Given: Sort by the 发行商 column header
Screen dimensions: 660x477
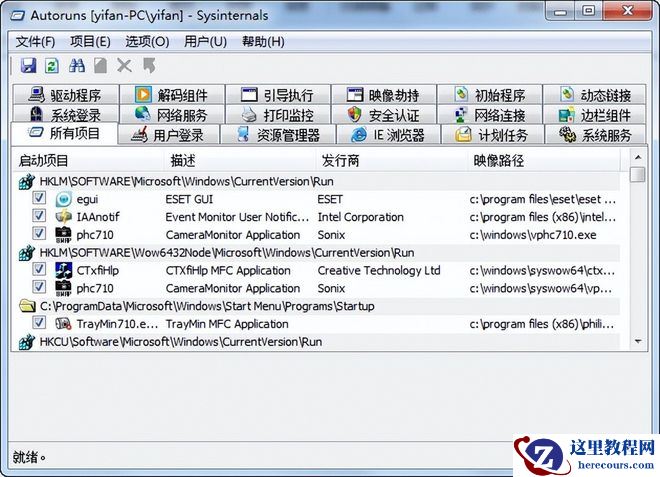Looking at the screenshot, I should tap(392, 160).
